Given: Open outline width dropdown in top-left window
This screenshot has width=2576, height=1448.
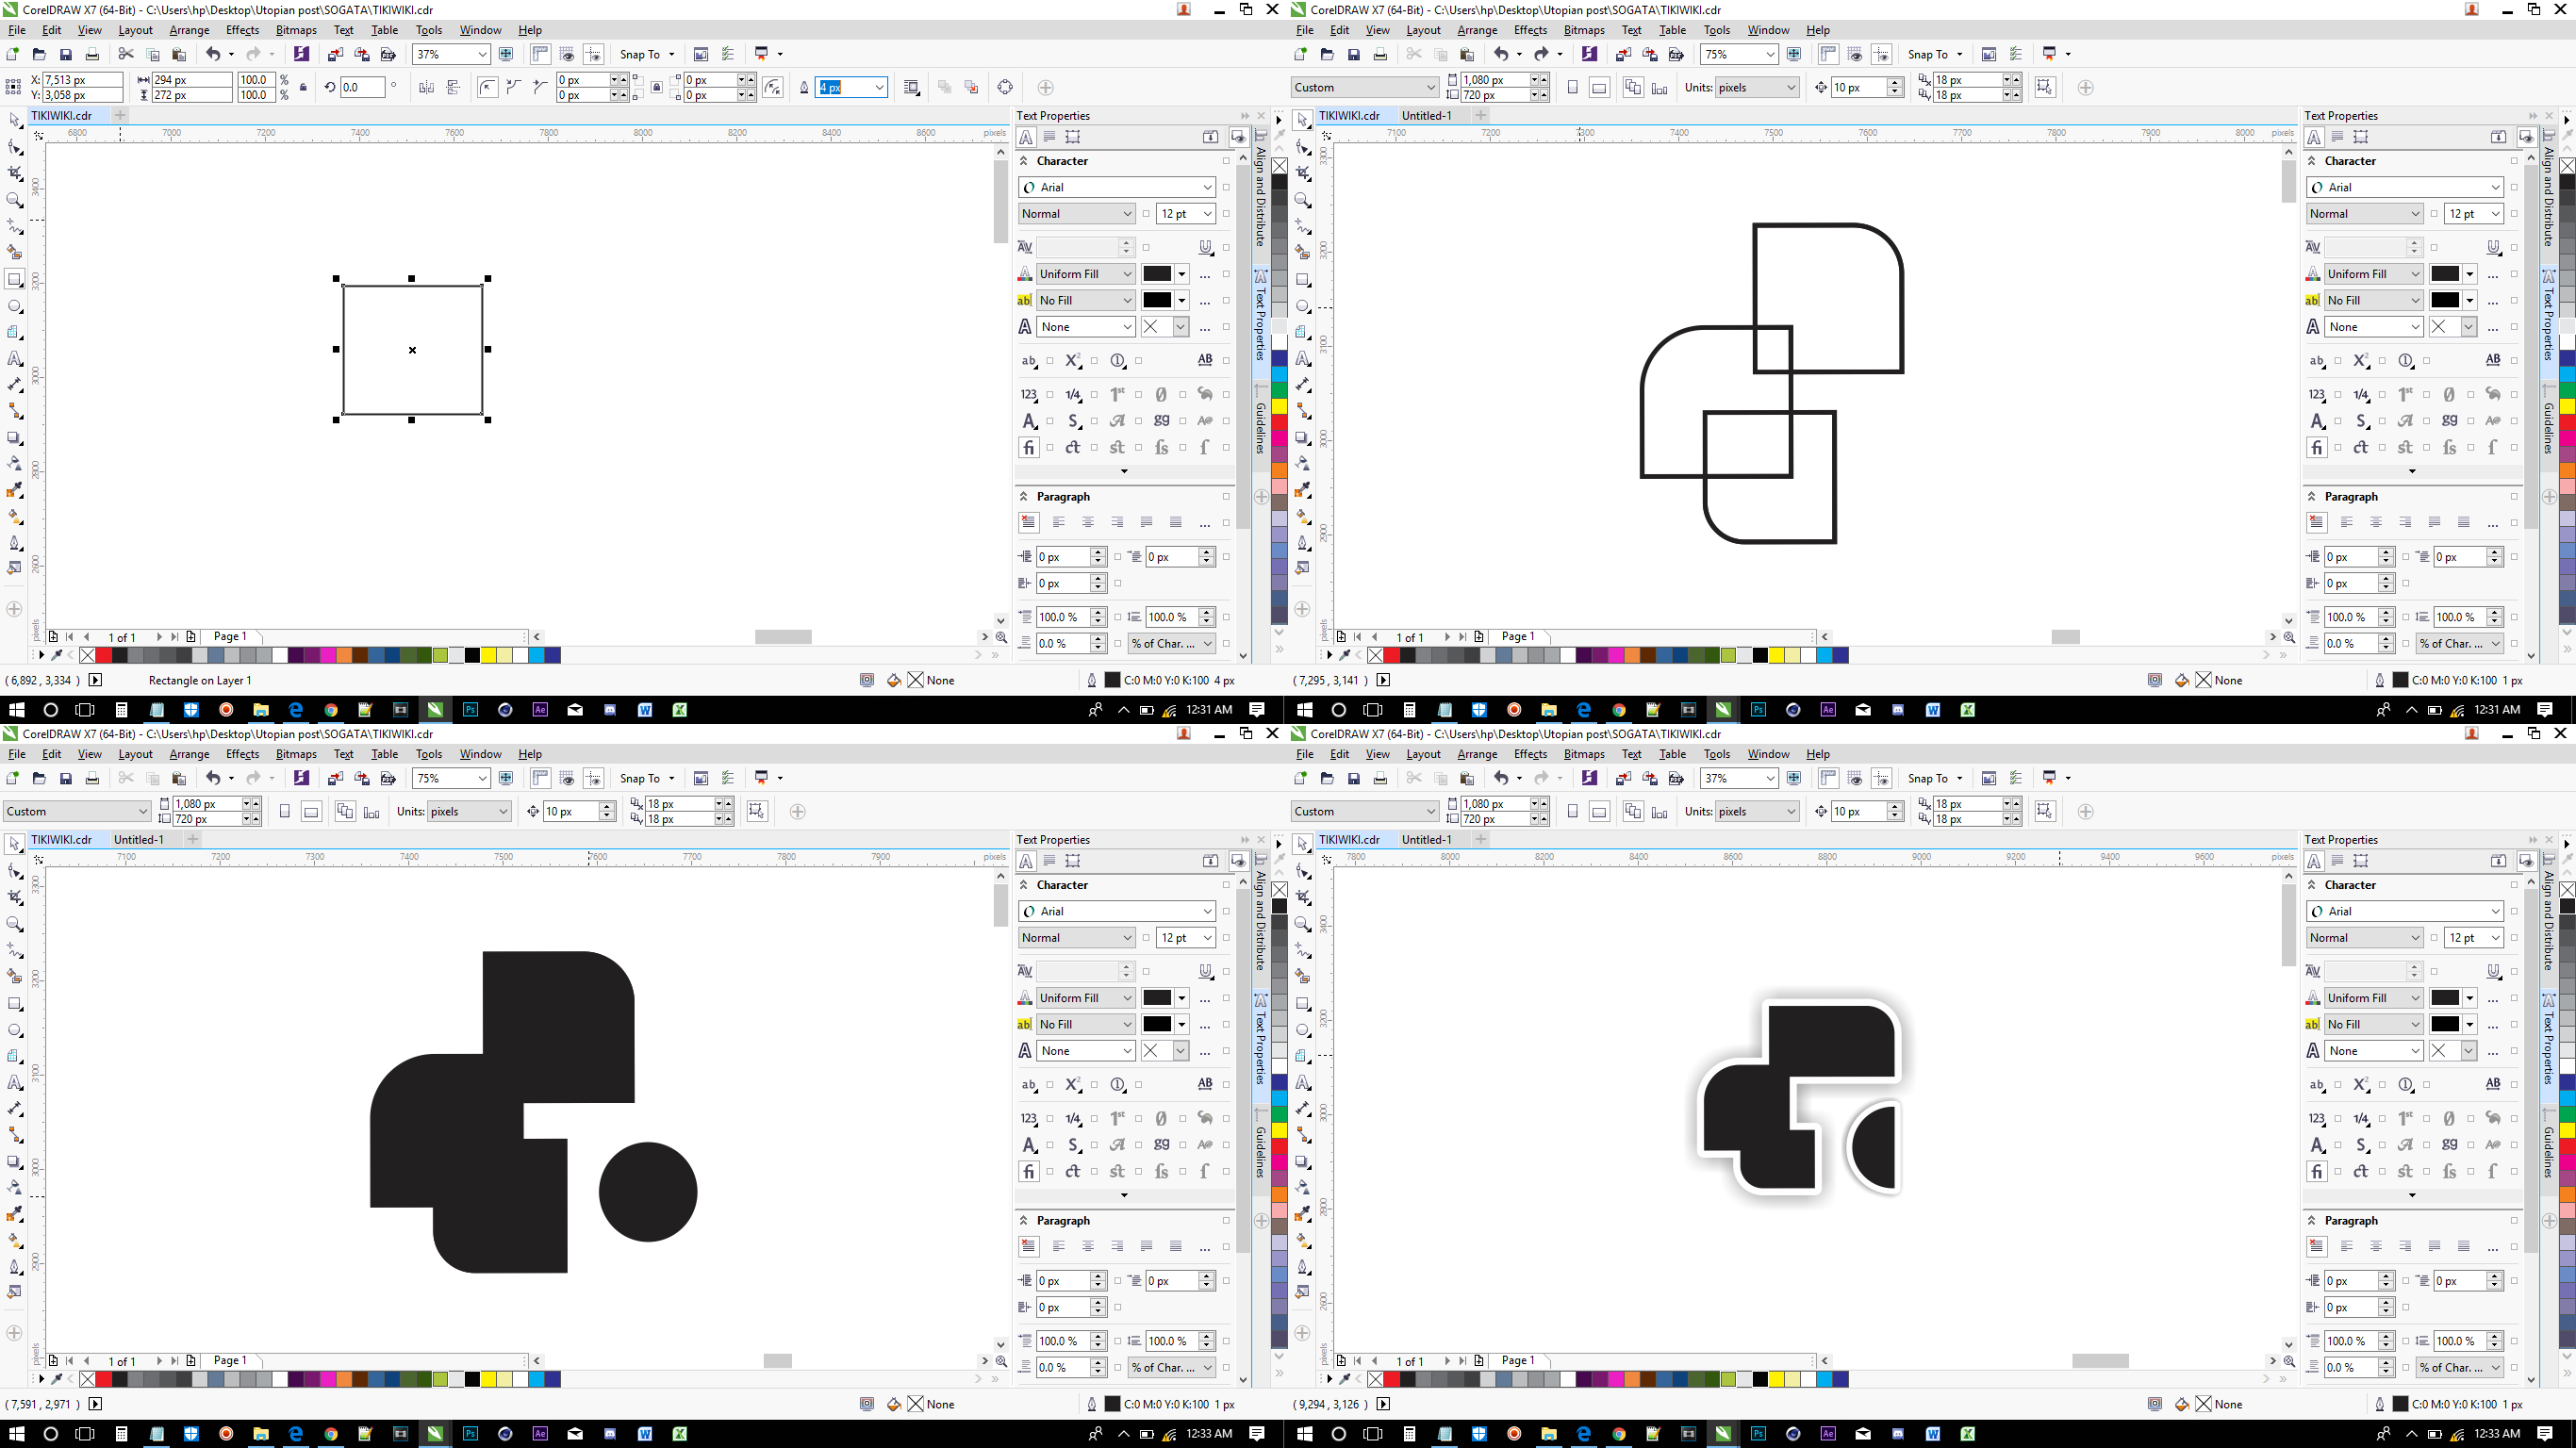Looking at the screenshot, I should pyautogui.click(x=880, y=88).
